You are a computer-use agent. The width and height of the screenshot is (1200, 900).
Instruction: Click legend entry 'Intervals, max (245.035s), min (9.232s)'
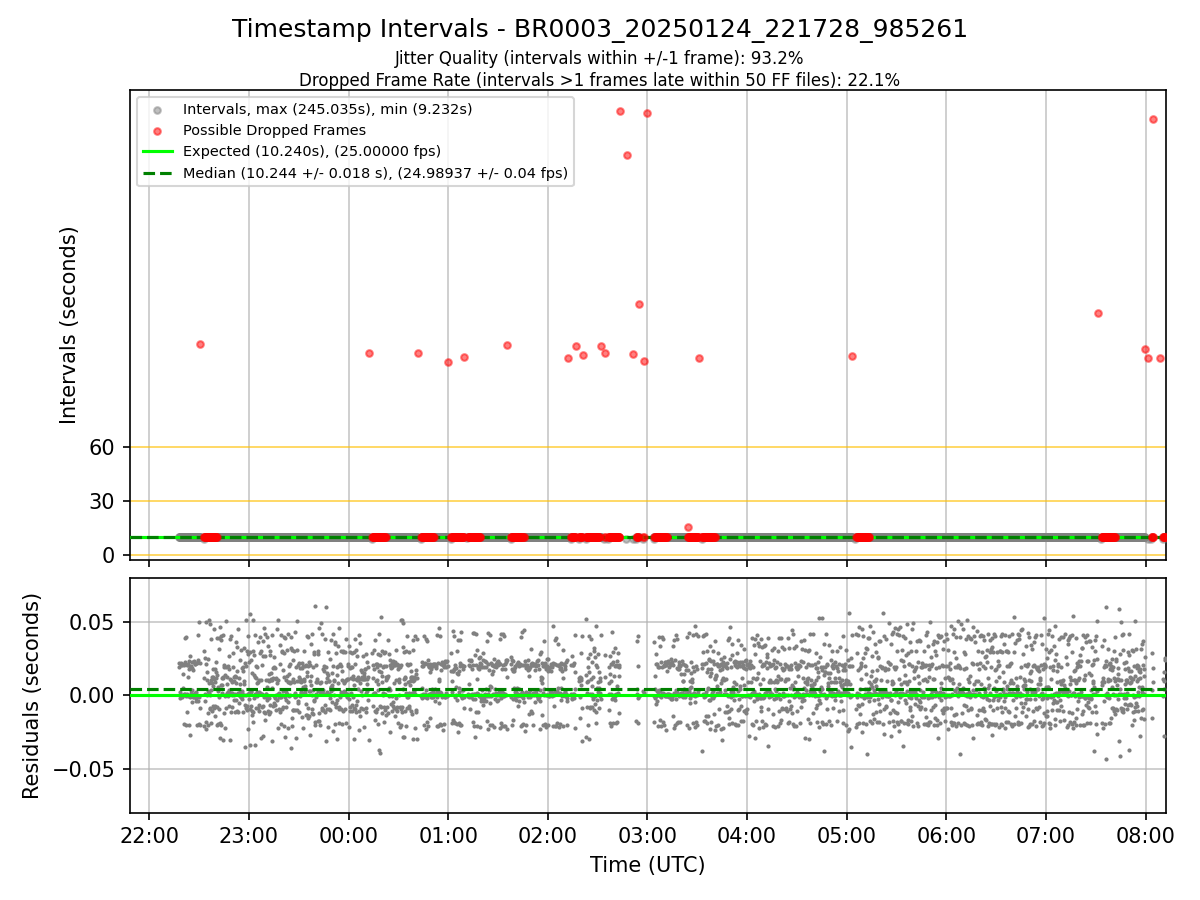327,108
